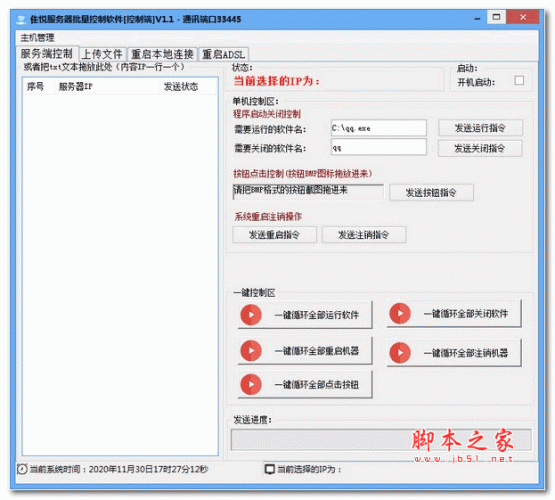
Task: Click the 发送按钮指令 button
Action: [431, 192]
